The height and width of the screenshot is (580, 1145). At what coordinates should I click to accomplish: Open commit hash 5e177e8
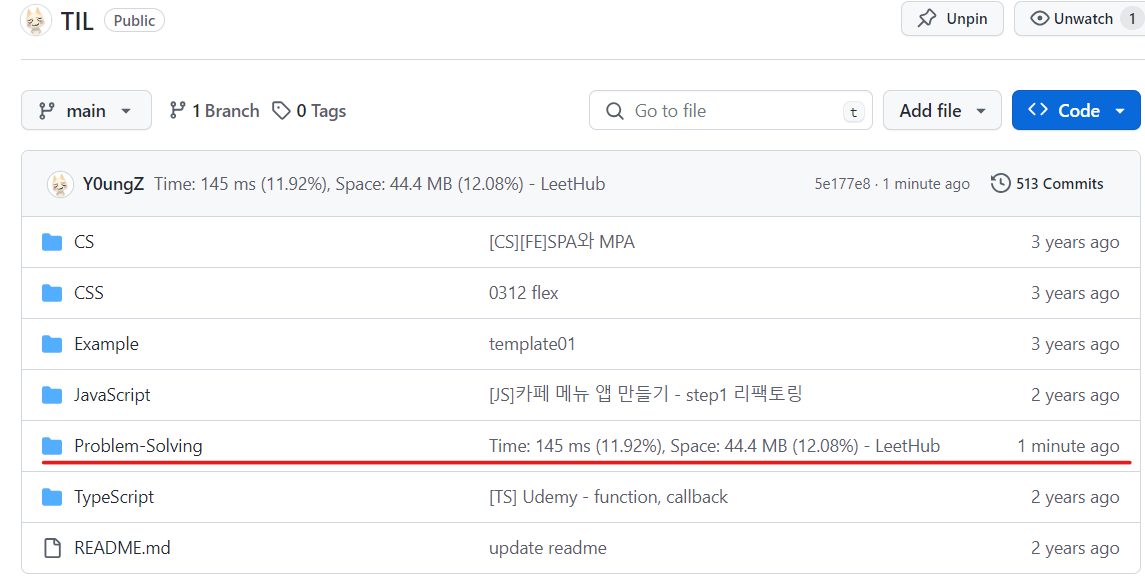842,184
